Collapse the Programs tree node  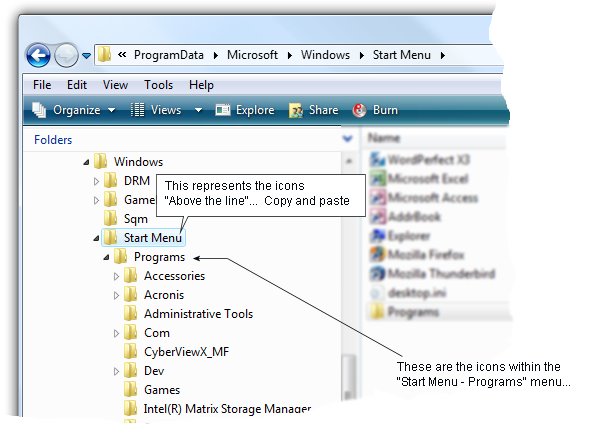(106, 257)
